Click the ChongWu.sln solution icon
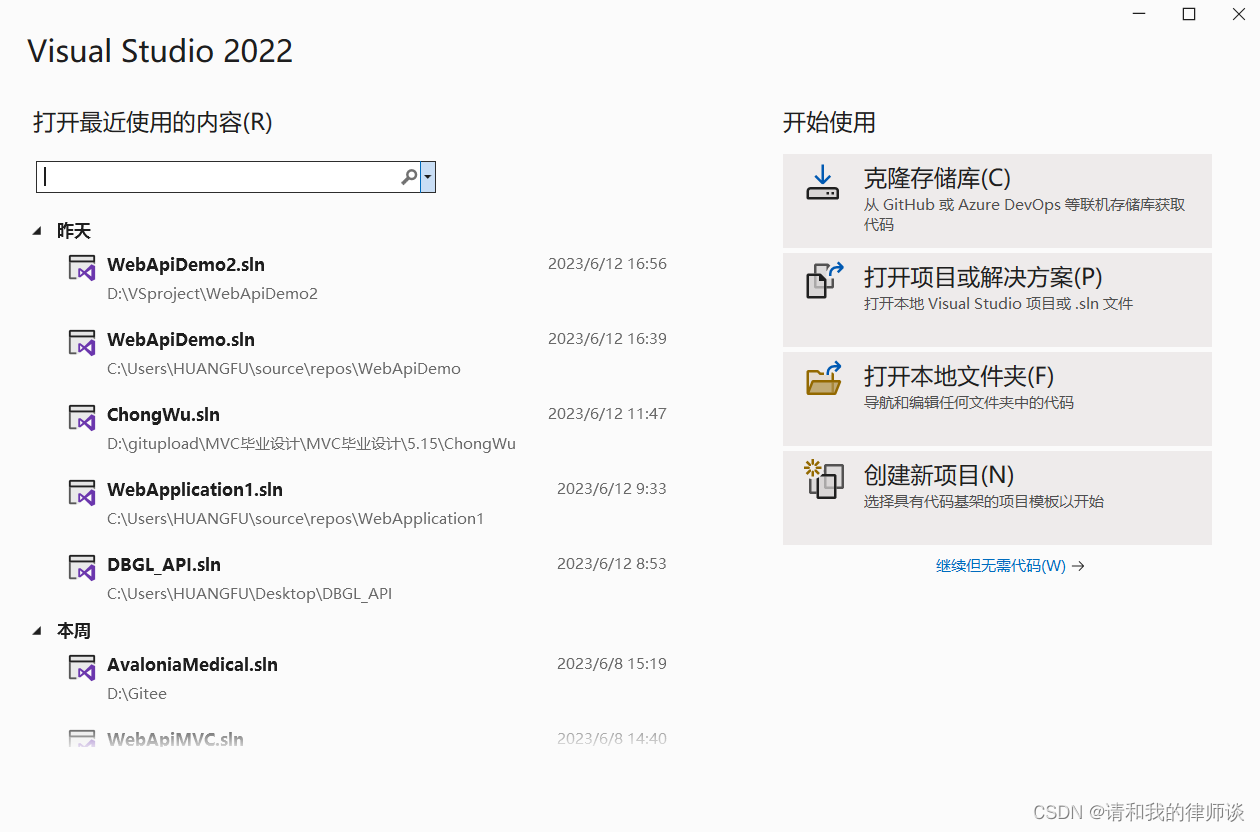 coord(82,417)
